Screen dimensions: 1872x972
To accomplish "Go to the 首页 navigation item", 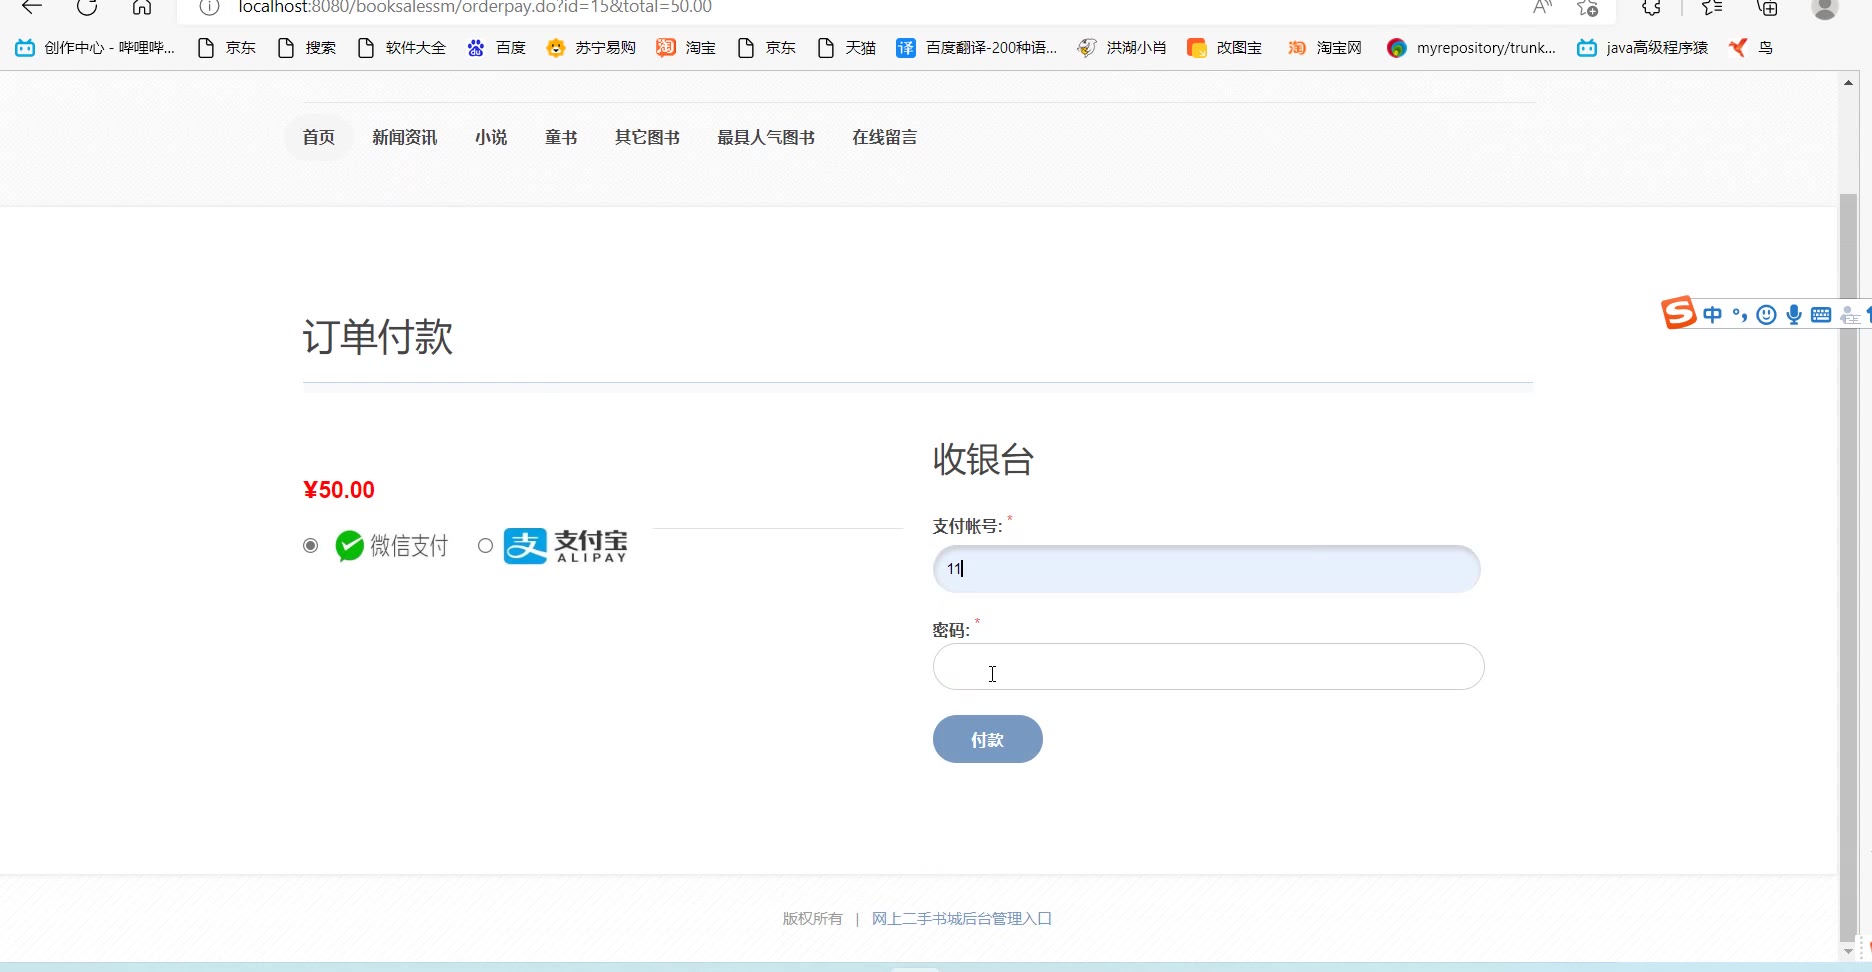I will pos(319,137).
